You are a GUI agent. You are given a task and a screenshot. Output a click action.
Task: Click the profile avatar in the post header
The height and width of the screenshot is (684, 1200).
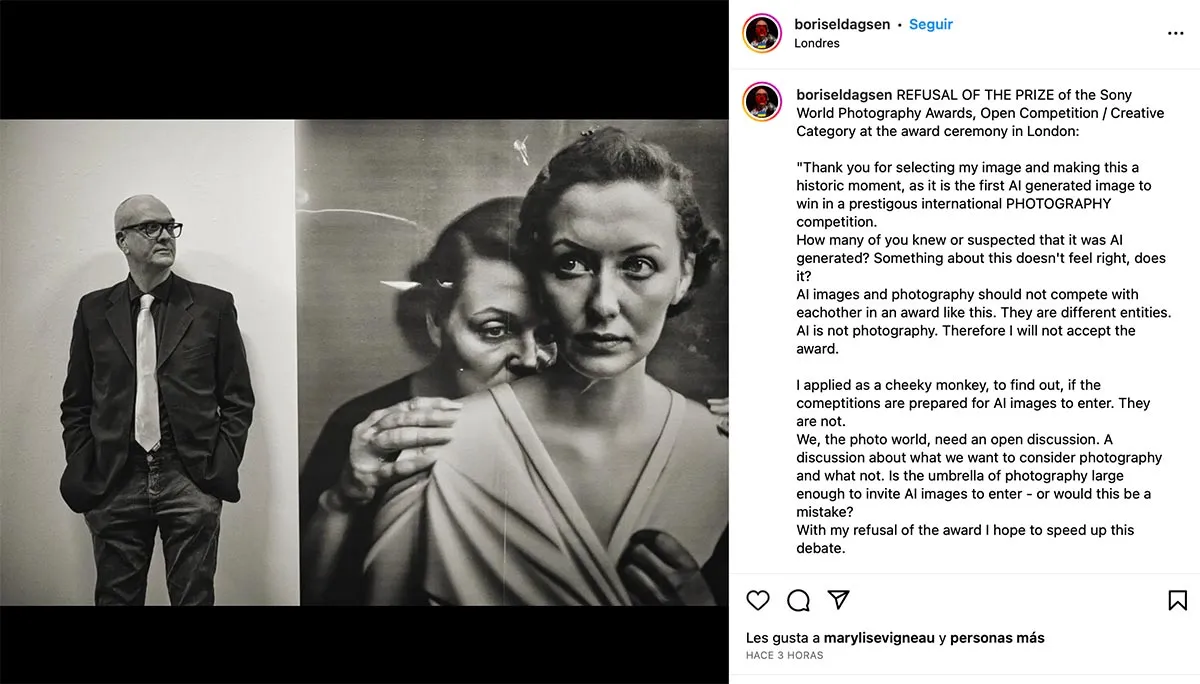tap(762, 33)
